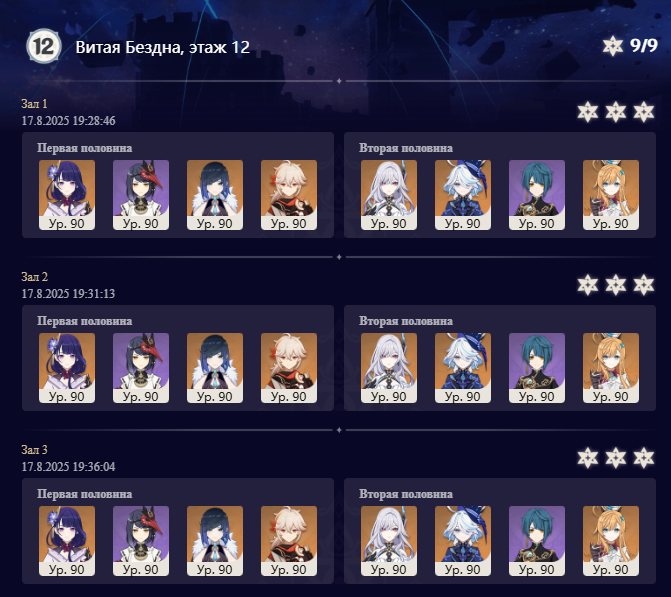
Task: Click the 9/9 total stars icon
Action: (x=612, y=46)
